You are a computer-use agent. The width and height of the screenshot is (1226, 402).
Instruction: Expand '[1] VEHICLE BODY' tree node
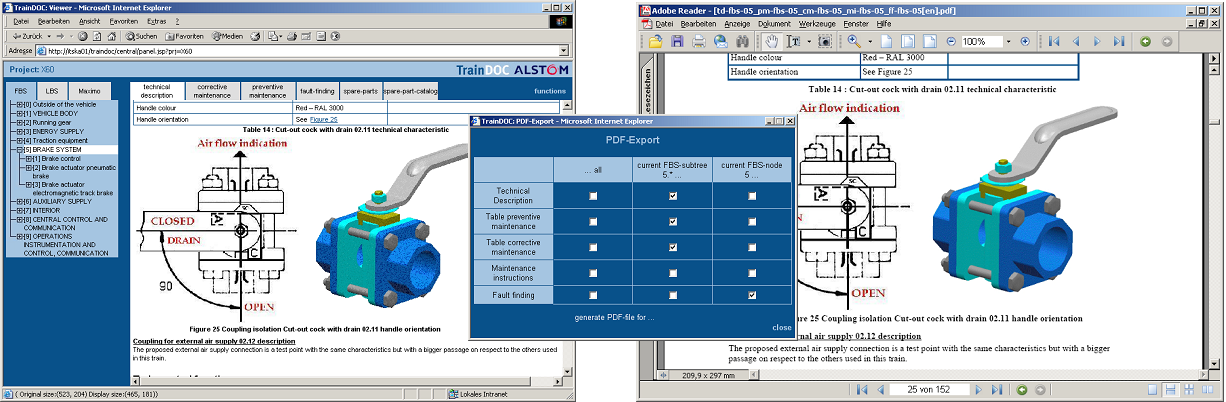click(19, 113)
